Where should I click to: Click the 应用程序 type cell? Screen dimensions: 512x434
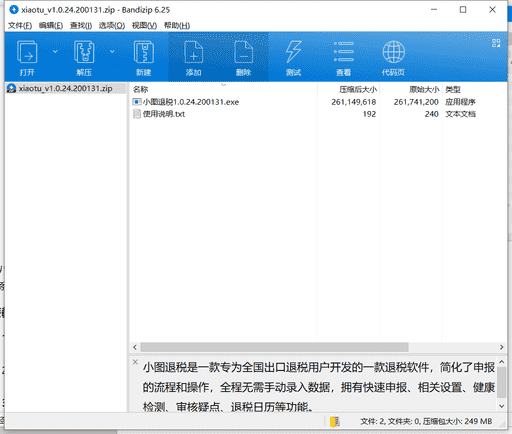[x=460, y=102]
